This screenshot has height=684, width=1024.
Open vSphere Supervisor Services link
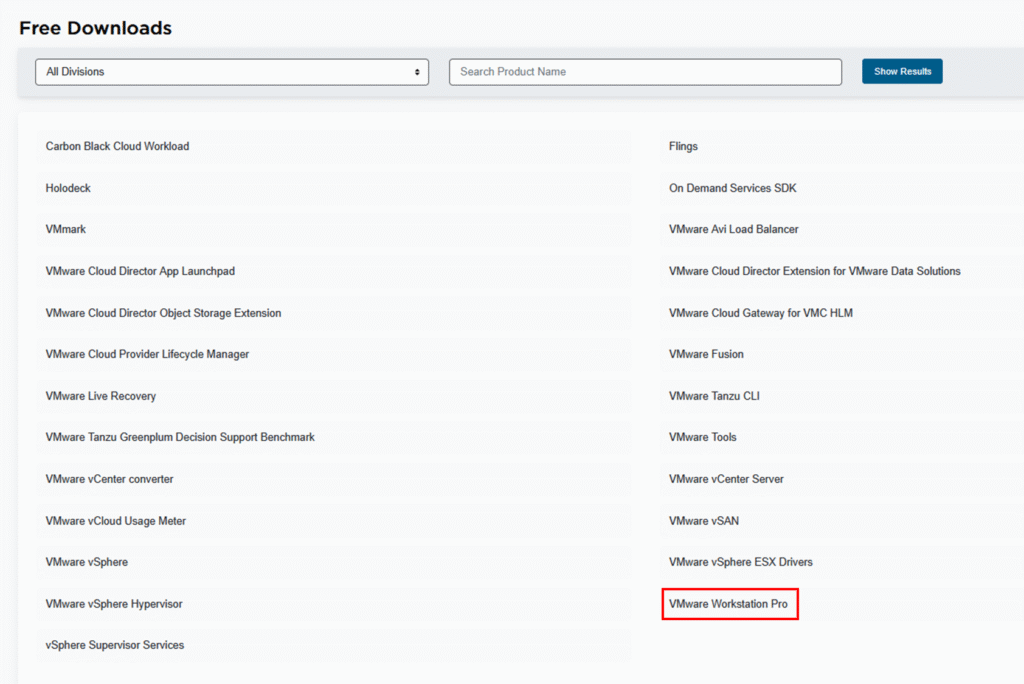pos(115,645)
